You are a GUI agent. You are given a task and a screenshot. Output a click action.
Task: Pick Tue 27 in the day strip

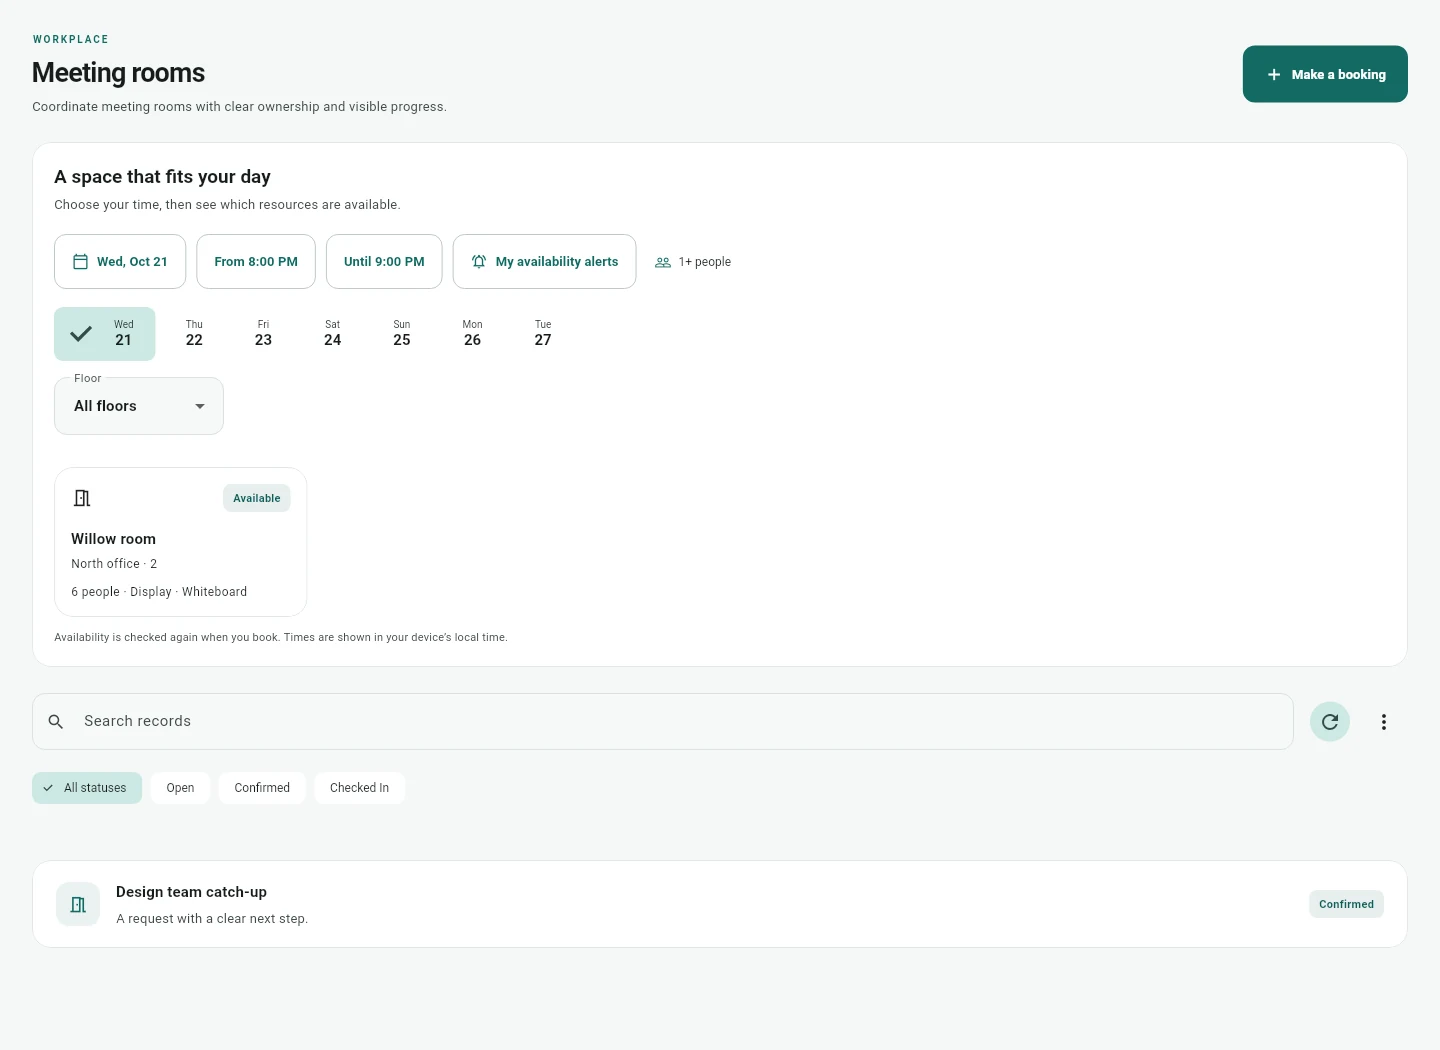pyautogui.click(x=543, y=334)
